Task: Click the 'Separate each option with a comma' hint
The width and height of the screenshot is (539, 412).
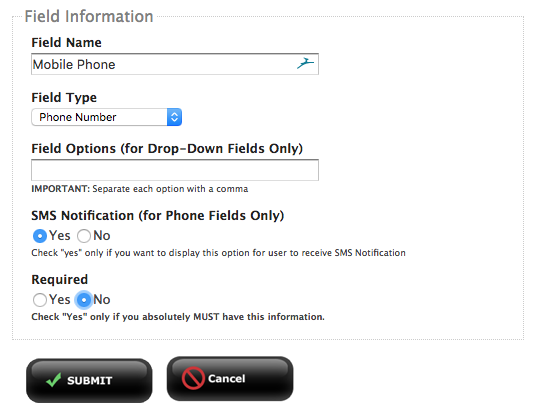Action: pyautogui.click(x=170, y=189)
